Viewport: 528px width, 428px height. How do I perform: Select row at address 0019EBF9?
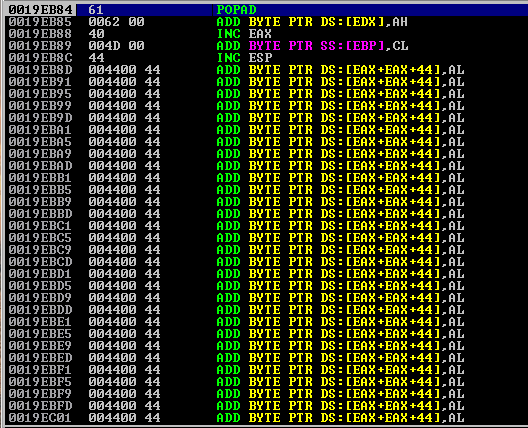266,394
